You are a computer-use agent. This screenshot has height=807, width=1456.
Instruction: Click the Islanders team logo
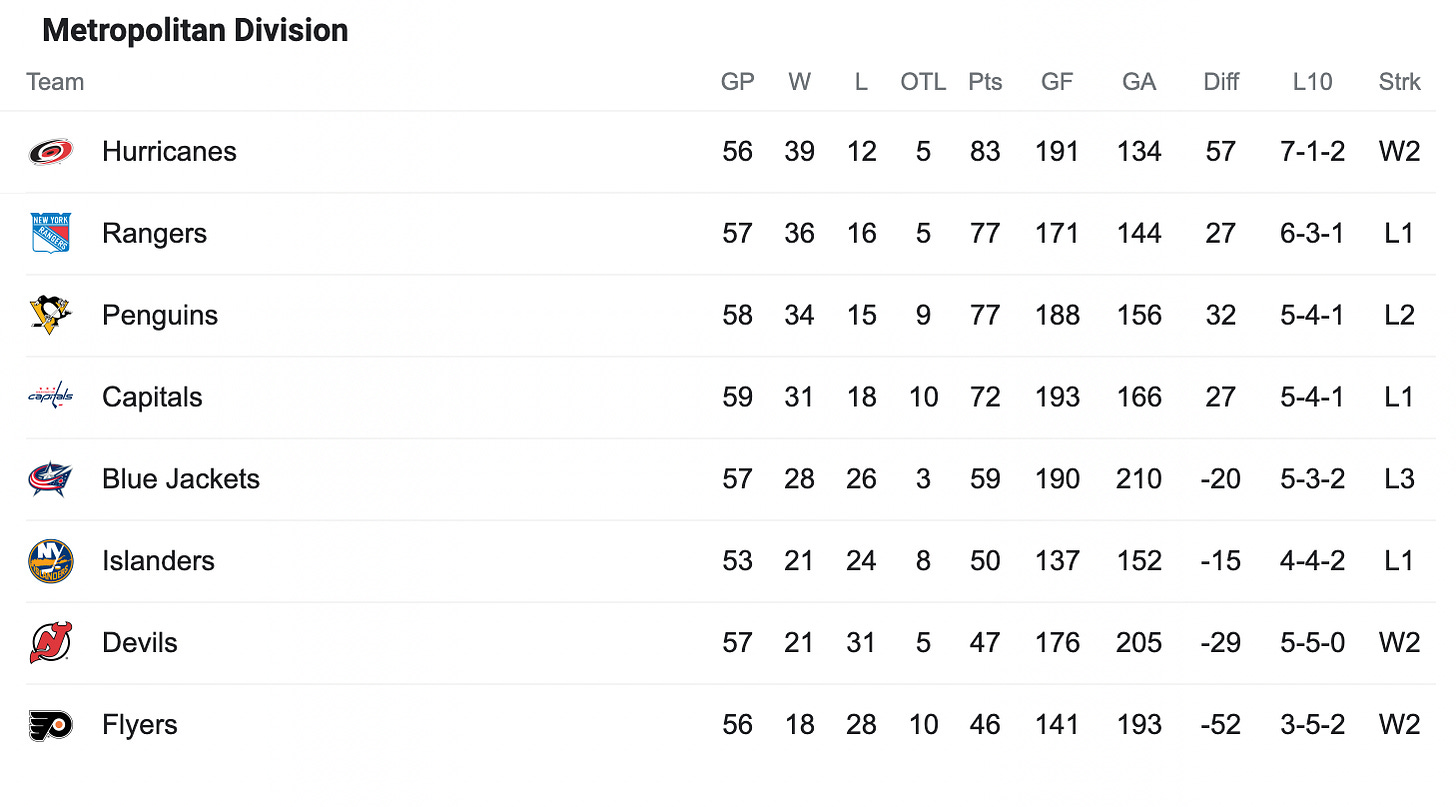point(50,561)
